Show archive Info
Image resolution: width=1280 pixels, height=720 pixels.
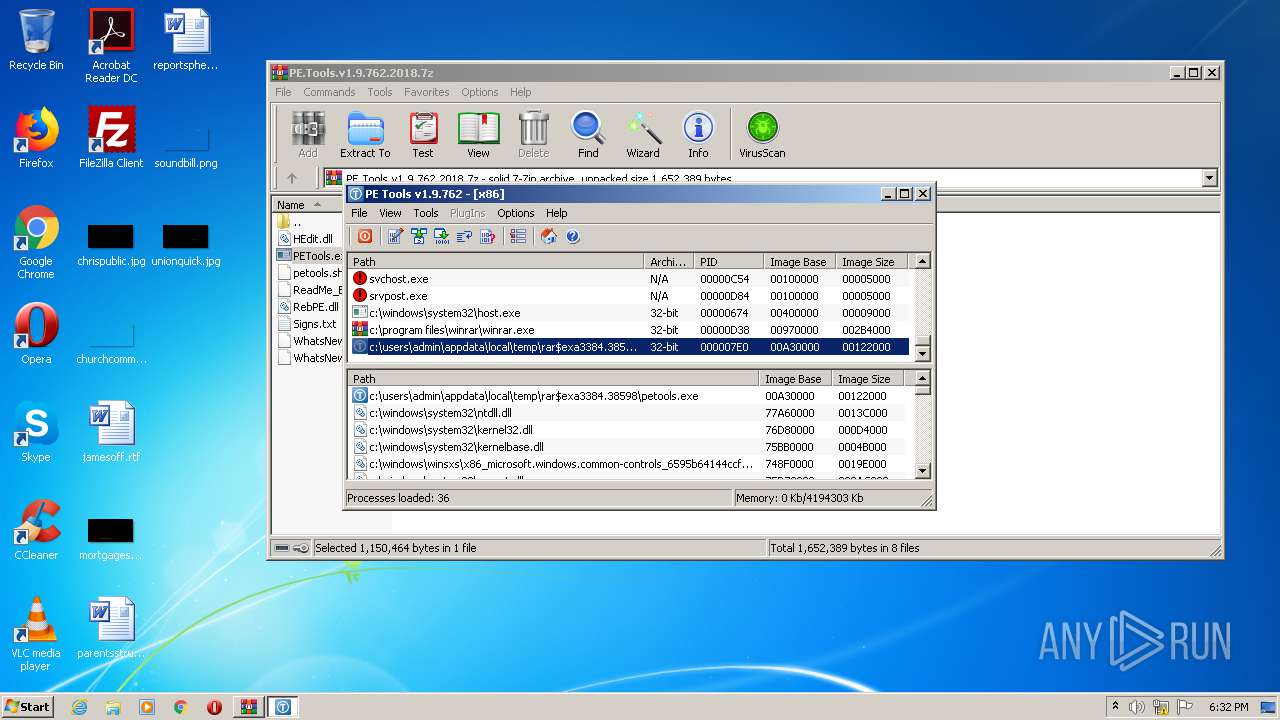click(x=698, y=135)
